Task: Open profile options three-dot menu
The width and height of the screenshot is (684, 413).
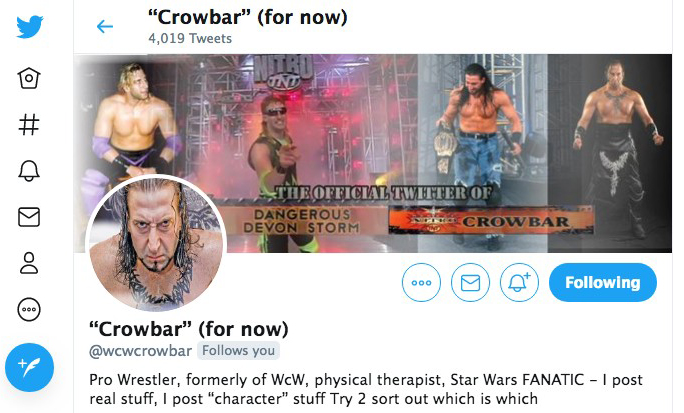Action: pos(421,282)
